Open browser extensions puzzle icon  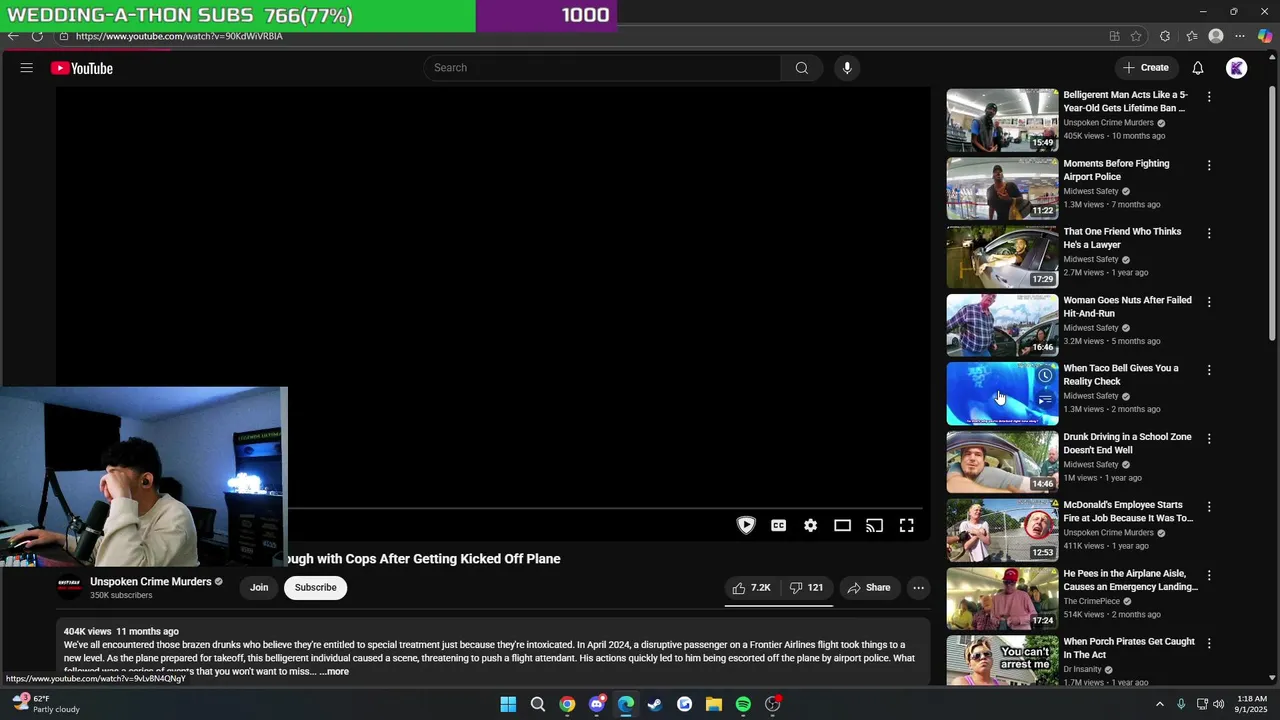tap(1165, 36)
